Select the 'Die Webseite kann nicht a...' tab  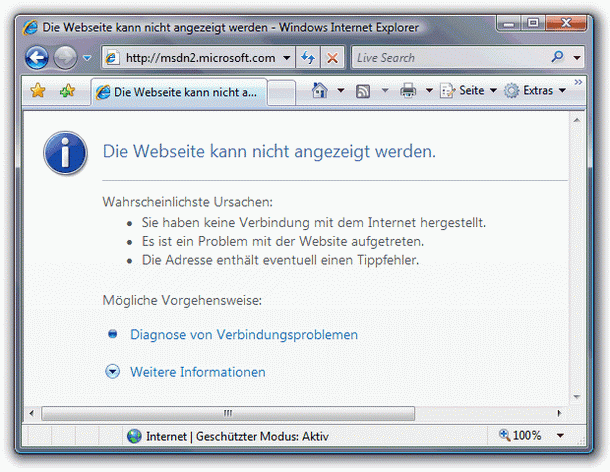coord(179,92)
